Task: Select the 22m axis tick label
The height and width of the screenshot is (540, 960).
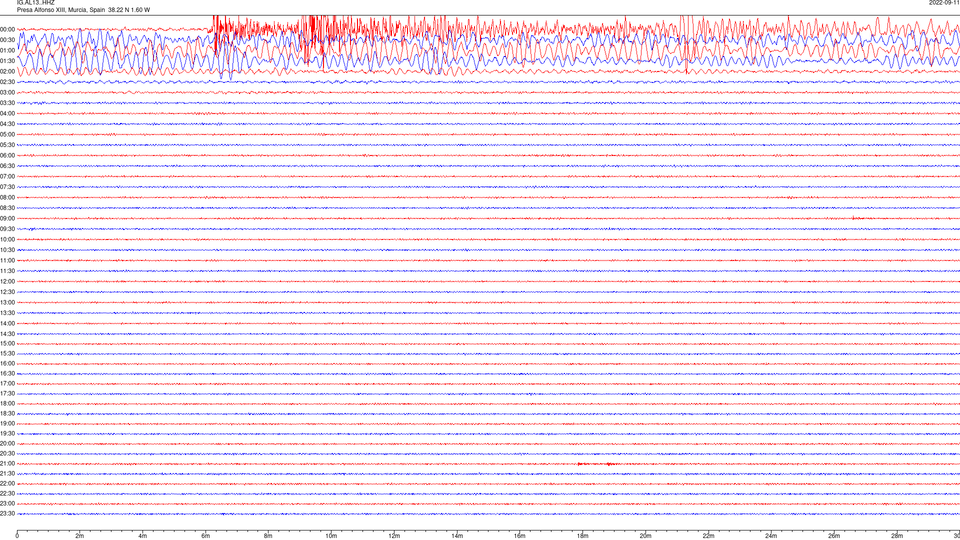Action: (708, 536)
